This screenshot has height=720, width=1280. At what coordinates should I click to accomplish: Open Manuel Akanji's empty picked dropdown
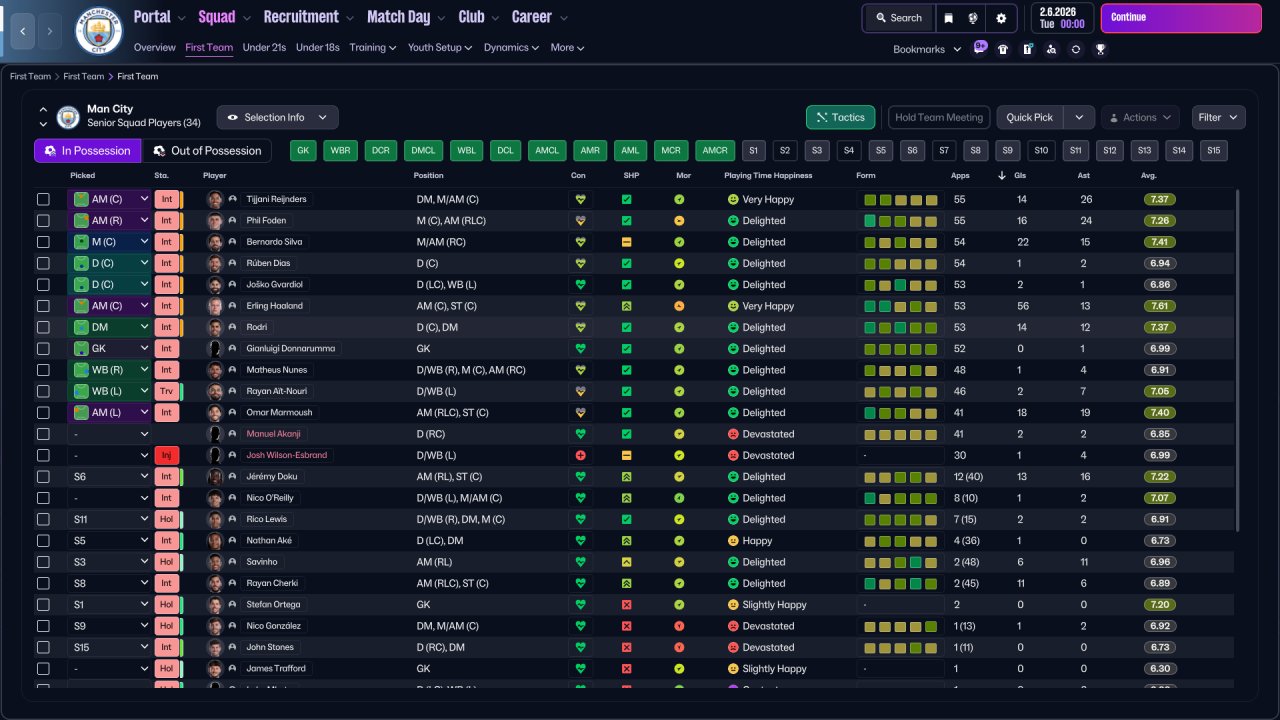(109, 434)
